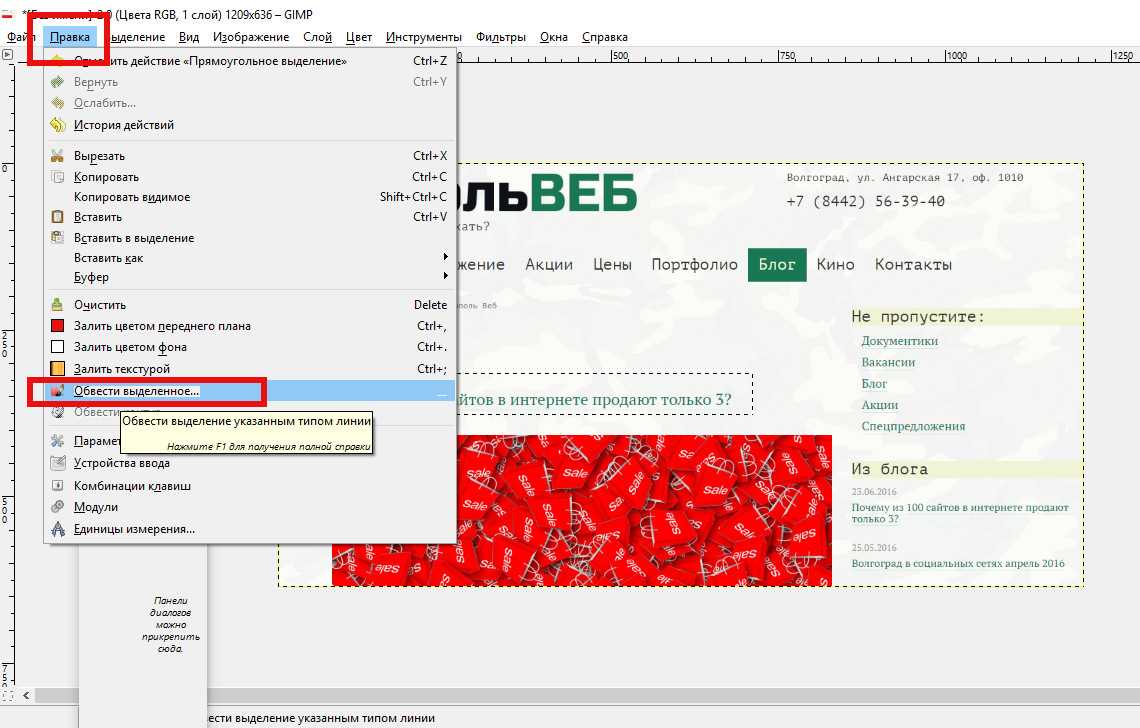Click the History of actions icon
Screen dimensions: 1140x728
(57, 125)
